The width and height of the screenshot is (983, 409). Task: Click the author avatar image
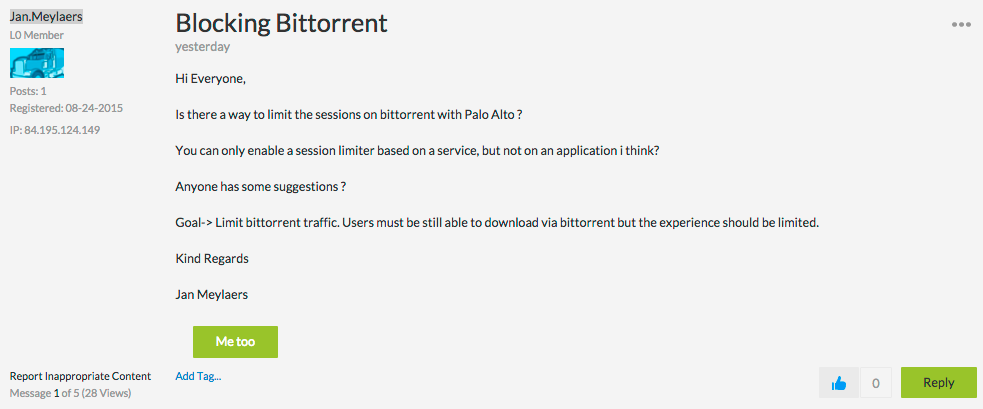(37, 63)
